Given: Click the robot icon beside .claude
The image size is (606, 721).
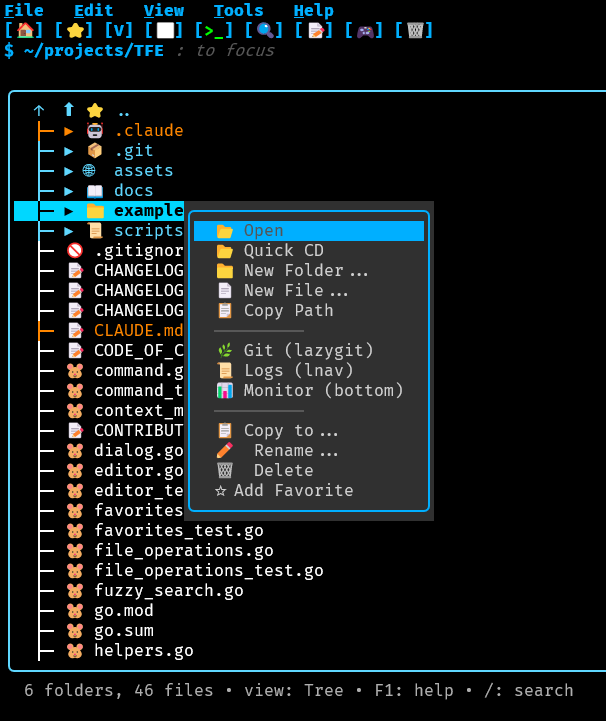Looking at the screenshot, I should pos(95,131).
